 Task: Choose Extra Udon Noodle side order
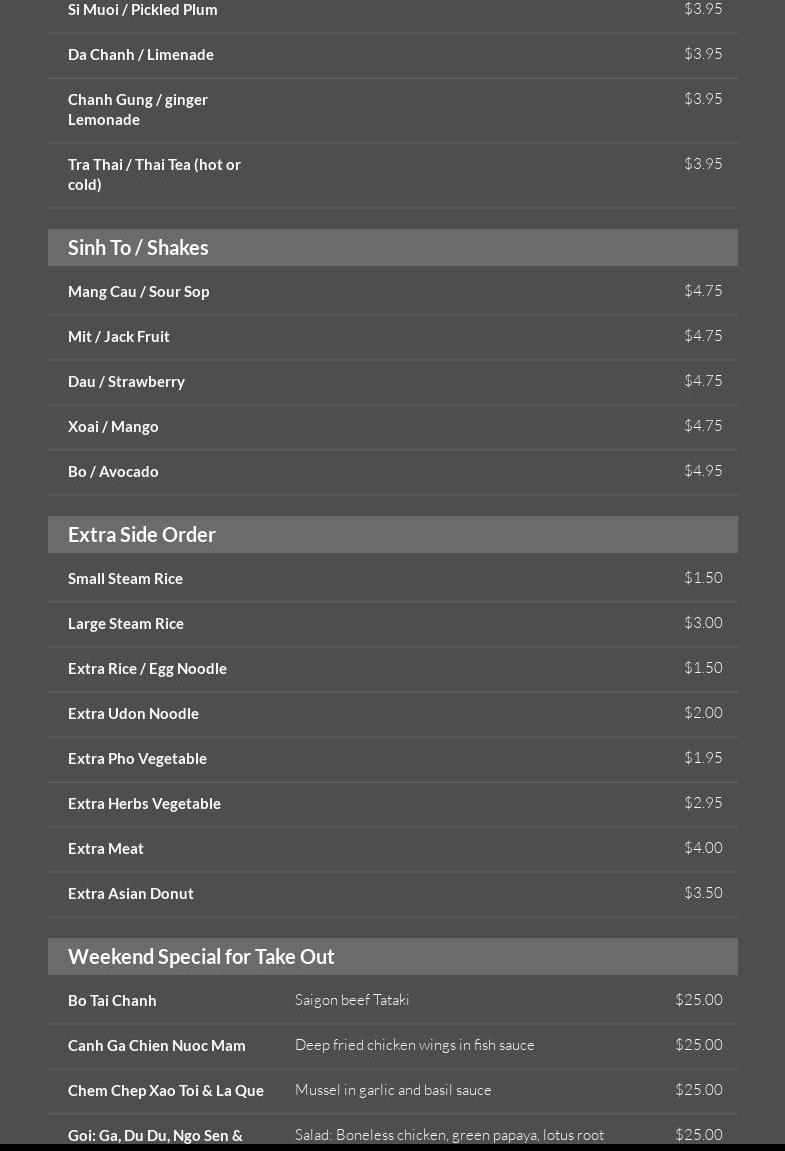(x=133, y=714)
